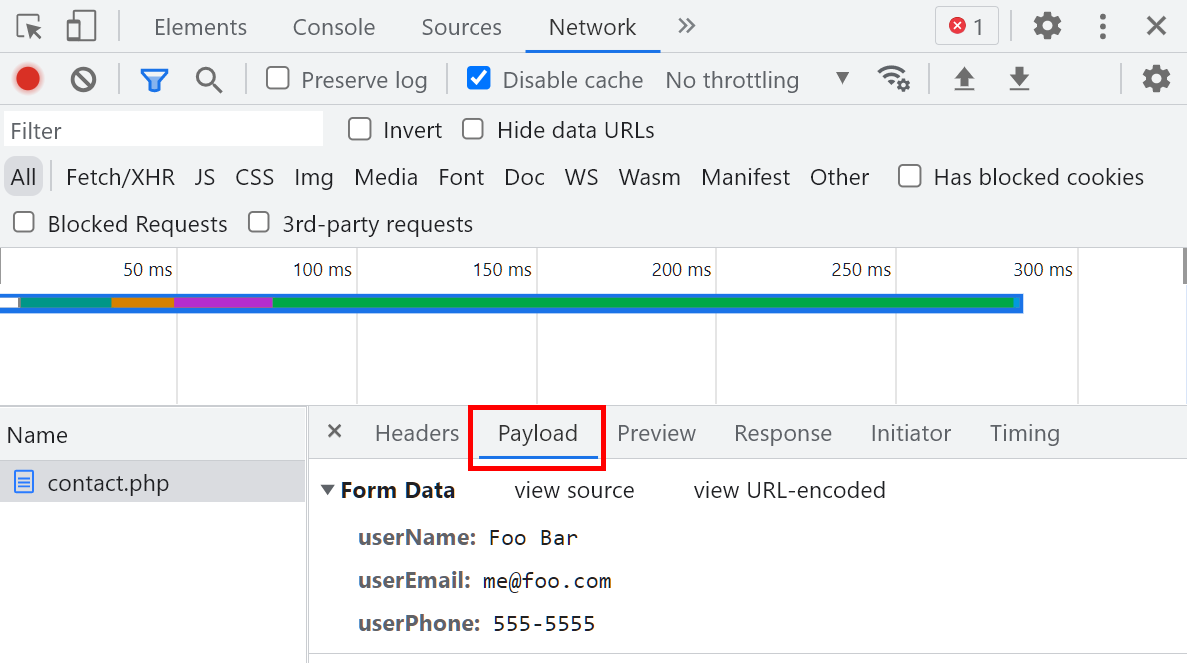The height and width of the screenshot is (663, 1187).
Task: Click the view source link
Action: point(574,490)
